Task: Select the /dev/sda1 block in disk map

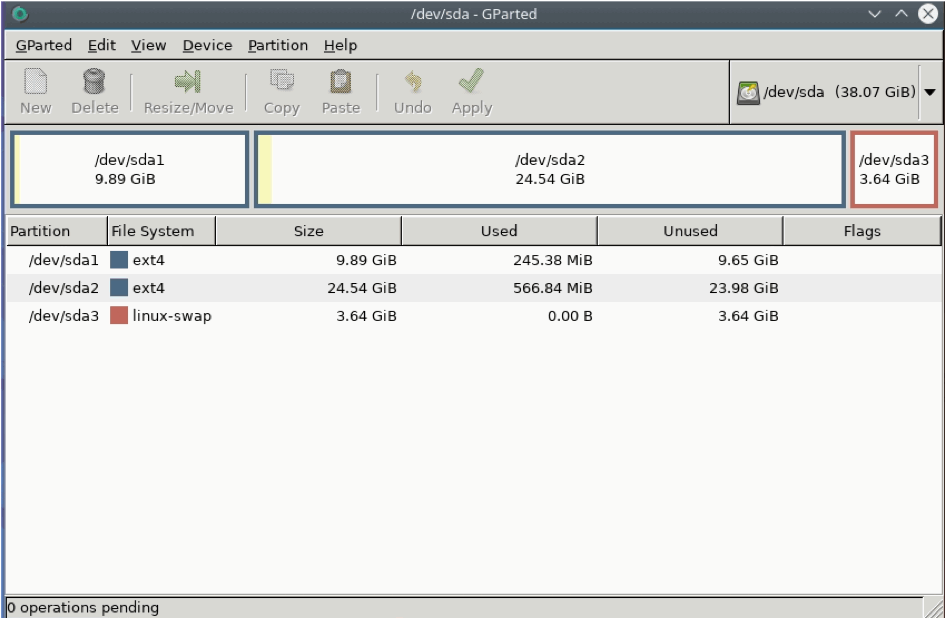Action: pyautogui.click(x=130, y=169)
